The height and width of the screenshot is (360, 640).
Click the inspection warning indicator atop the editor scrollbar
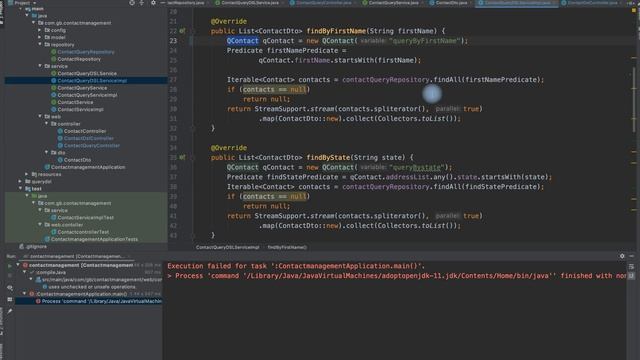click(634, 11)
